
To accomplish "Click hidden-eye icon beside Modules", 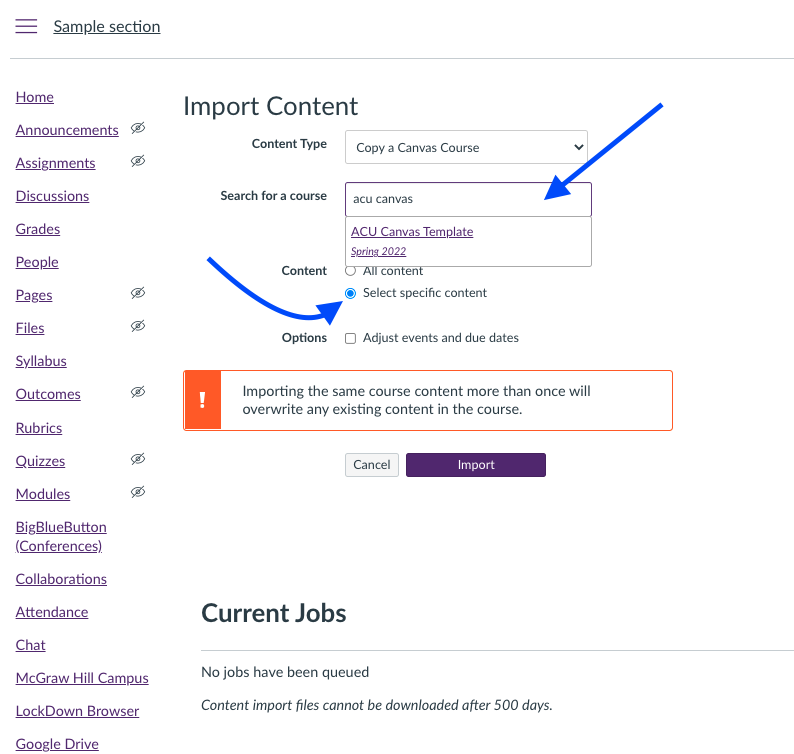I will tap(138, 493).
